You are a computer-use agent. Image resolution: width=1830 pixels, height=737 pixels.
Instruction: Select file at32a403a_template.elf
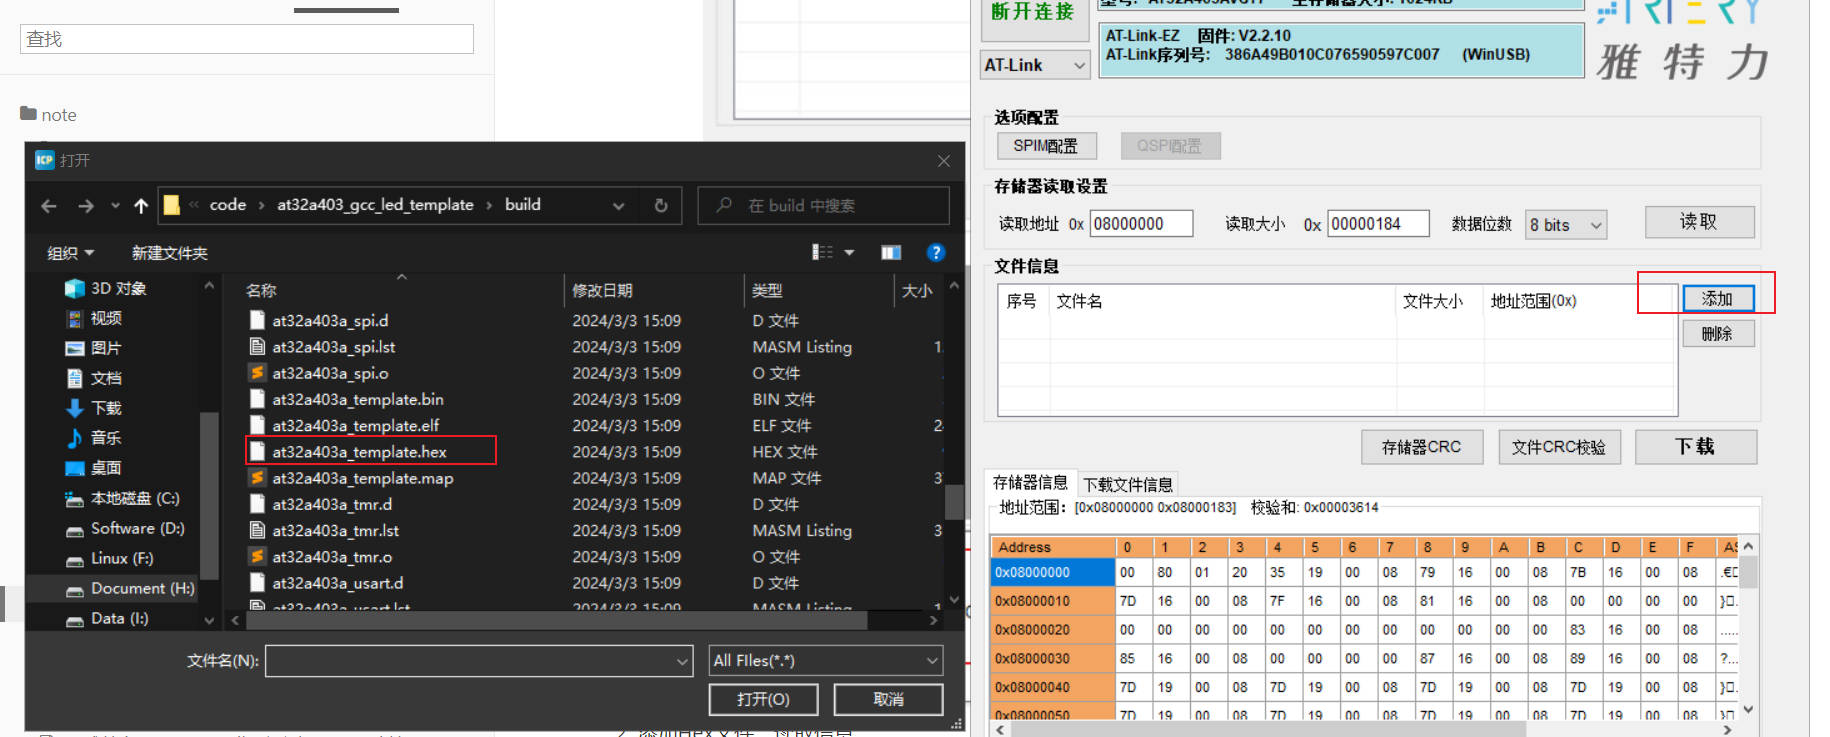pyautogui.click(x=355, y=425)
